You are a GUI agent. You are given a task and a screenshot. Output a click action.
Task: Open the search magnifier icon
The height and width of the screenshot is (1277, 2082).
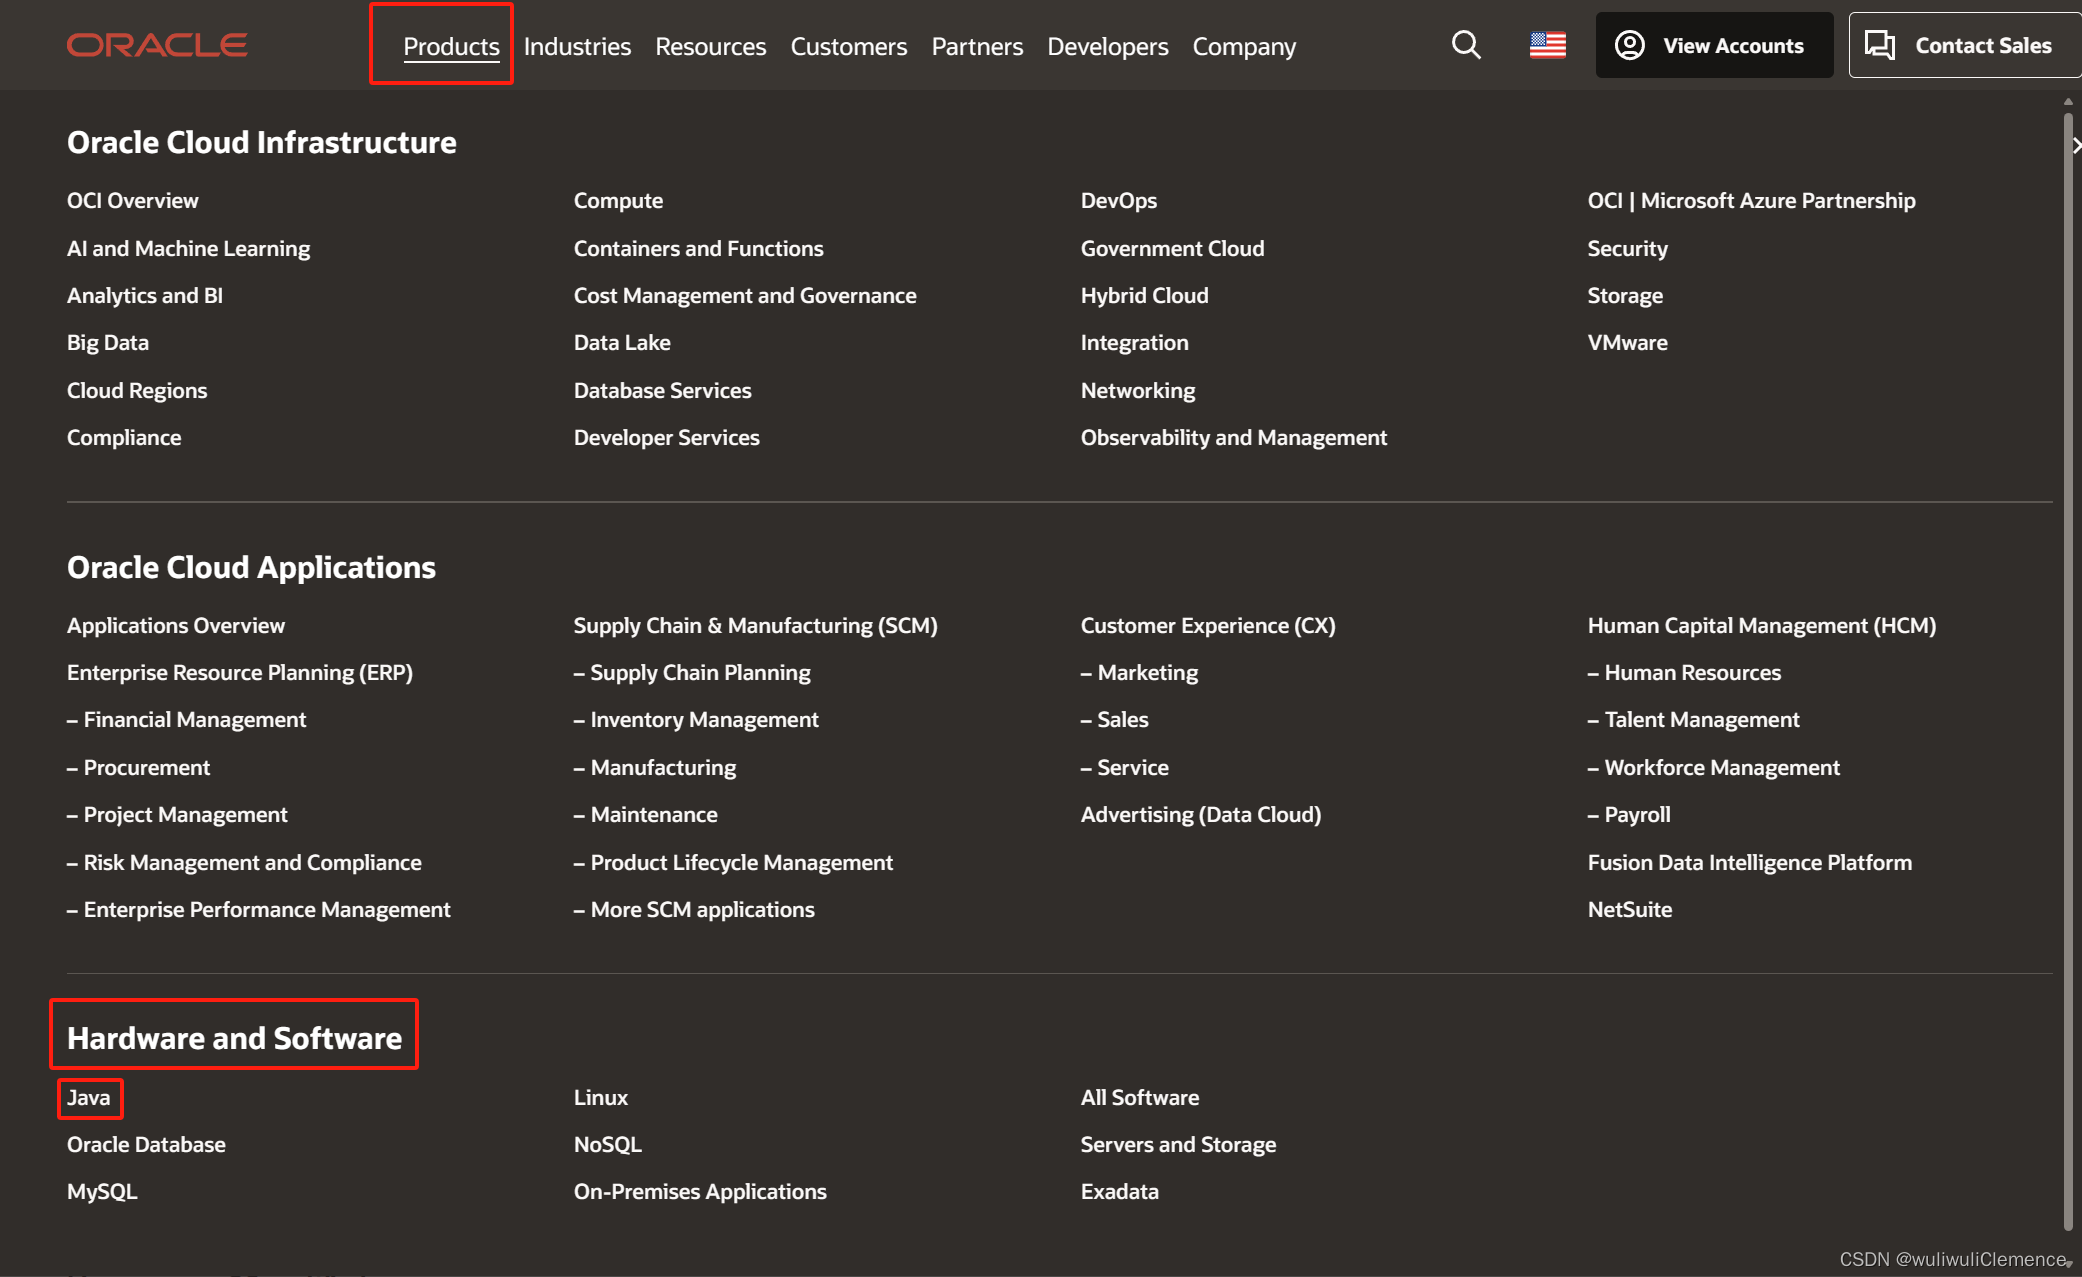pos(1466,45)
